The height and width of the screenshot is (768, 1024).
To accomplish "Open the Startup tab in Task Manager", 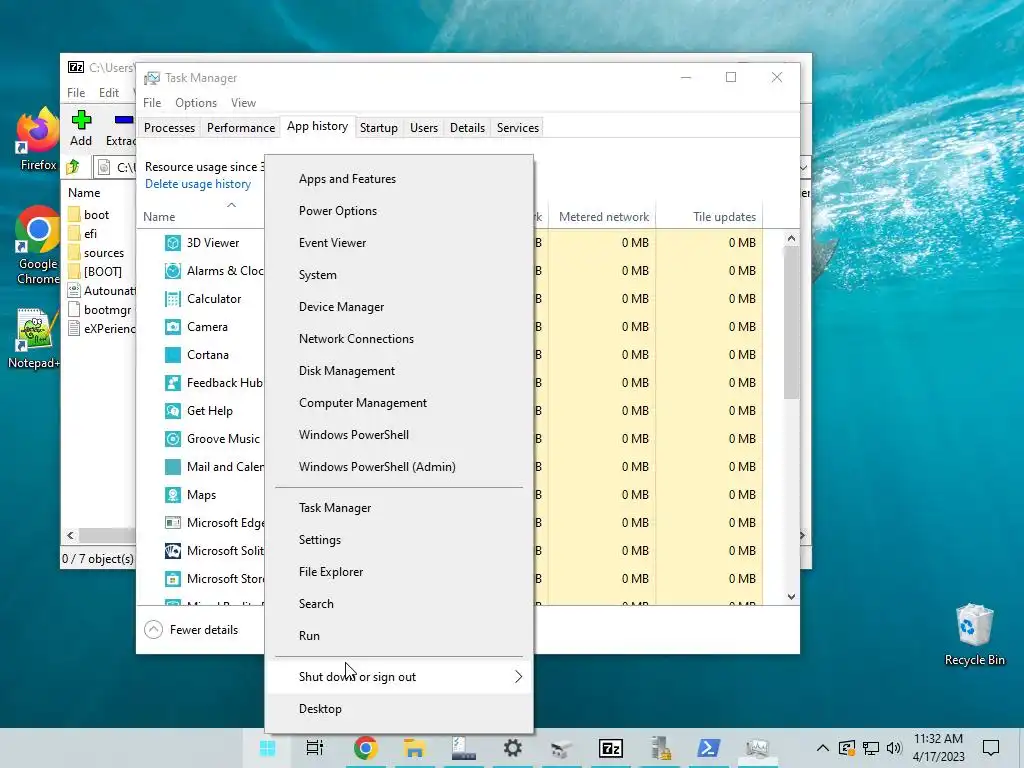I will point(379,128).
